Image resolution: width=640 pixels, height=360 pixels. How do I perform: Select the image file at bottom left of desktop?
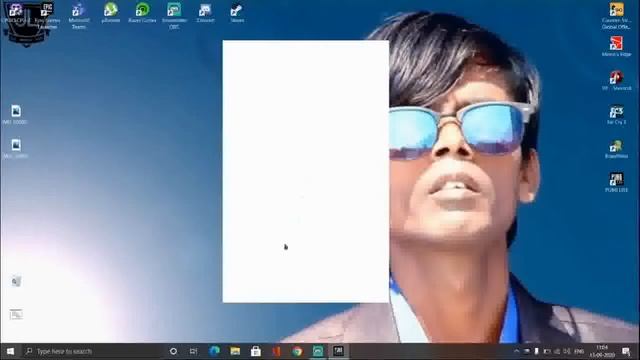pos(16,314)
